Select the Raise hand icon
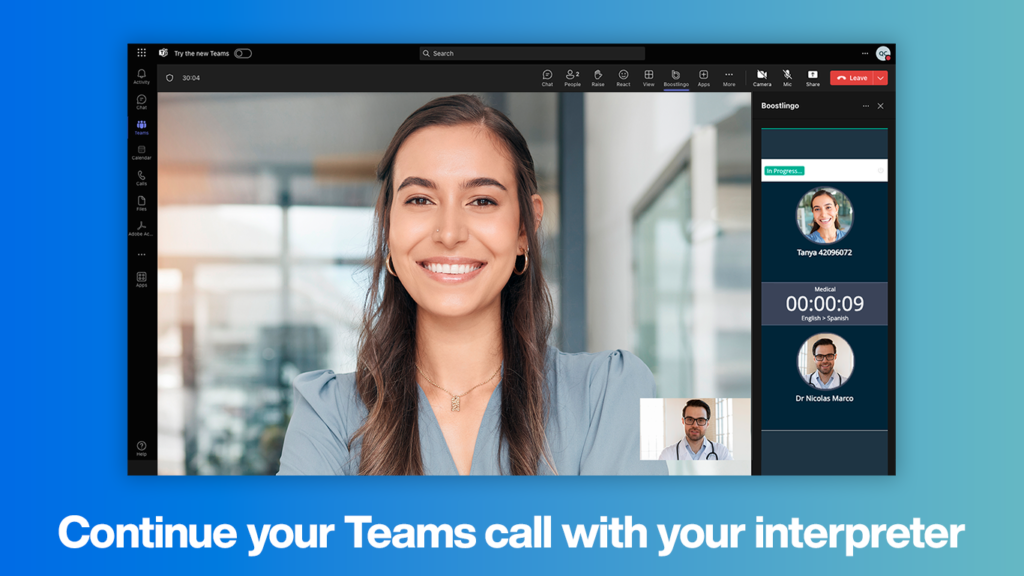 pyautogui.click(x=599, y=76)
